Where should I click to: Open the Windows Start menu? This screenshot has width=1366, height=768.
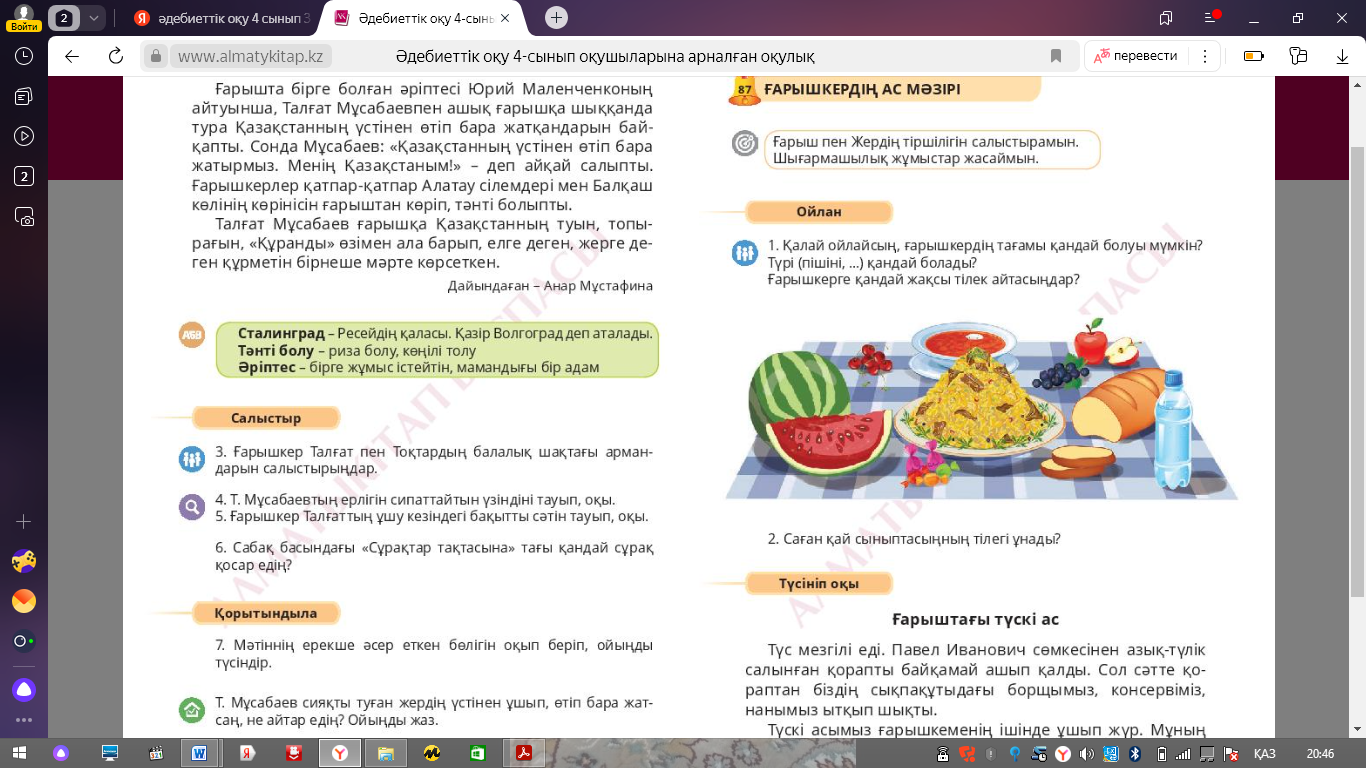coord(19,753)
